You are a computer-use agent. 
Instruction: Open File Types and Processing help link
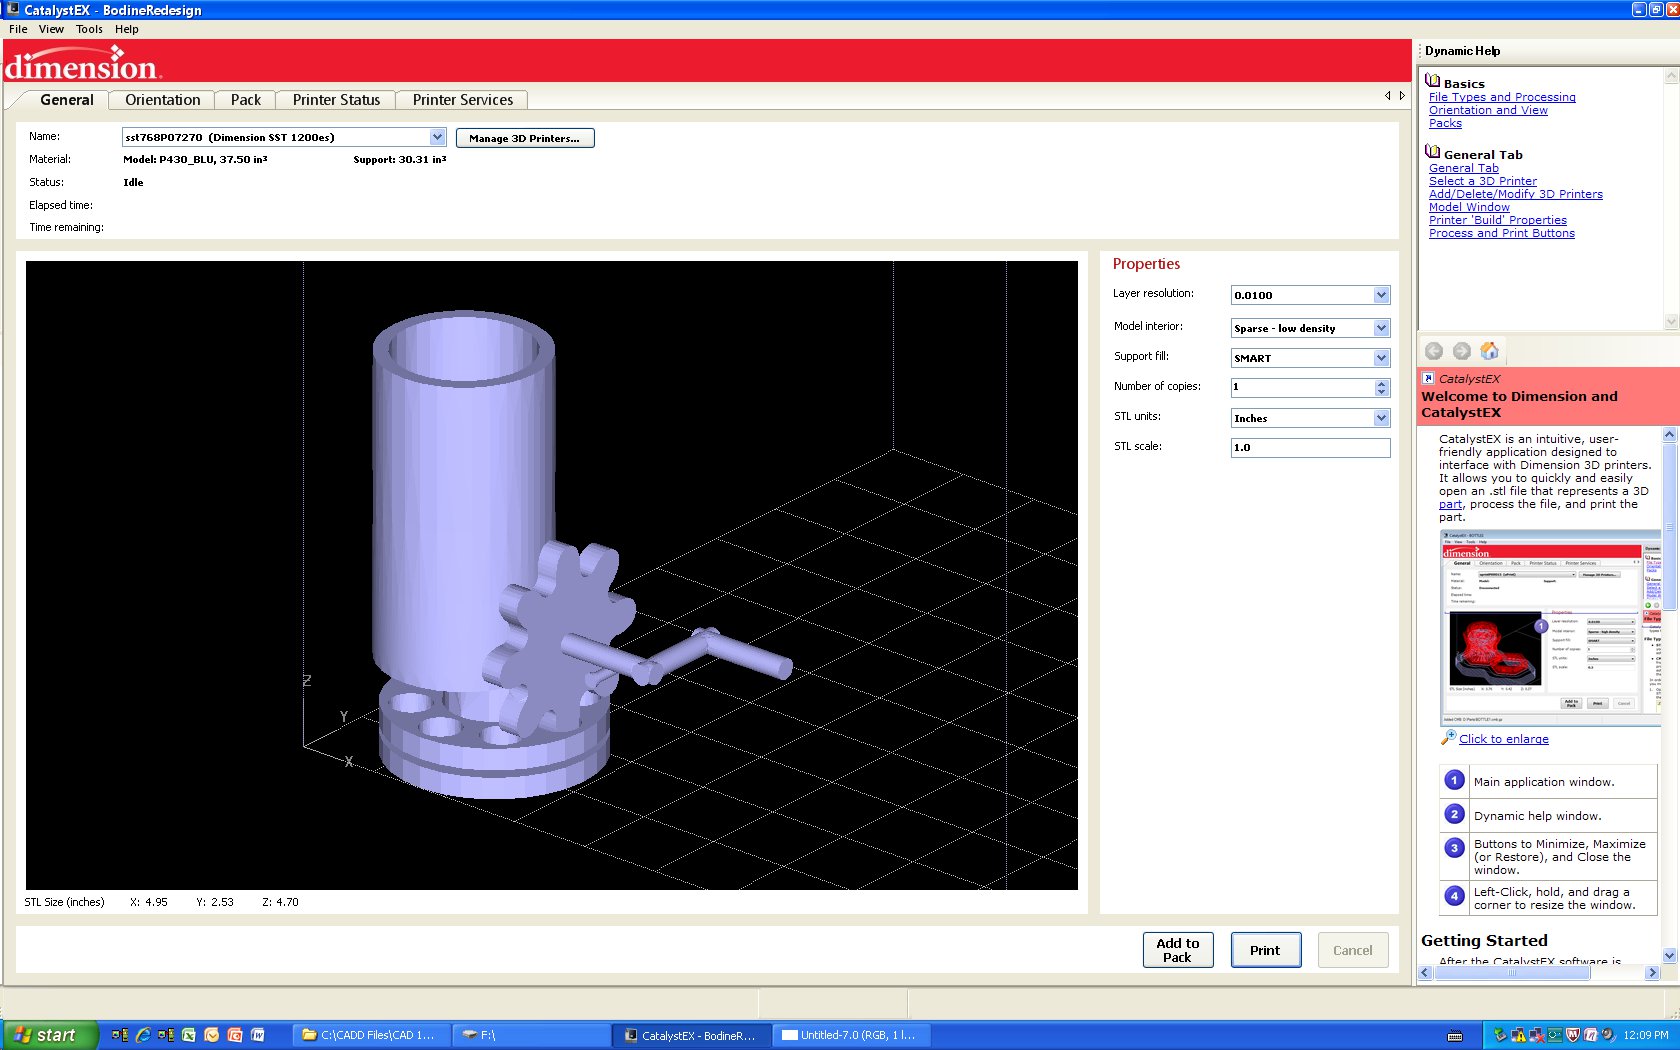pos(1502,97)
